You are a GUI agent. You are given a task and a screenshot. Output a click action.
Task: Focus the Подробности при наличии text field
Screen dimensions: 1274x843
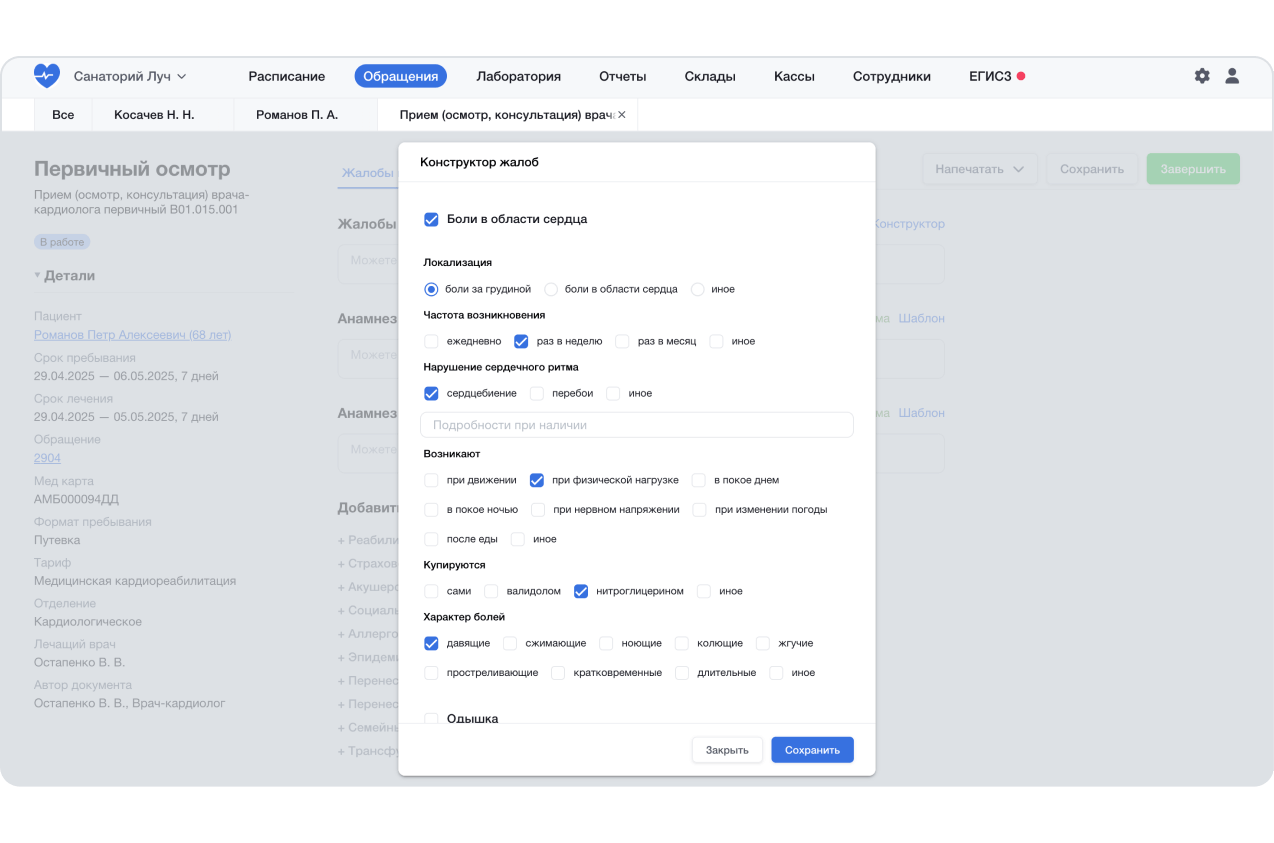[637, 425]
